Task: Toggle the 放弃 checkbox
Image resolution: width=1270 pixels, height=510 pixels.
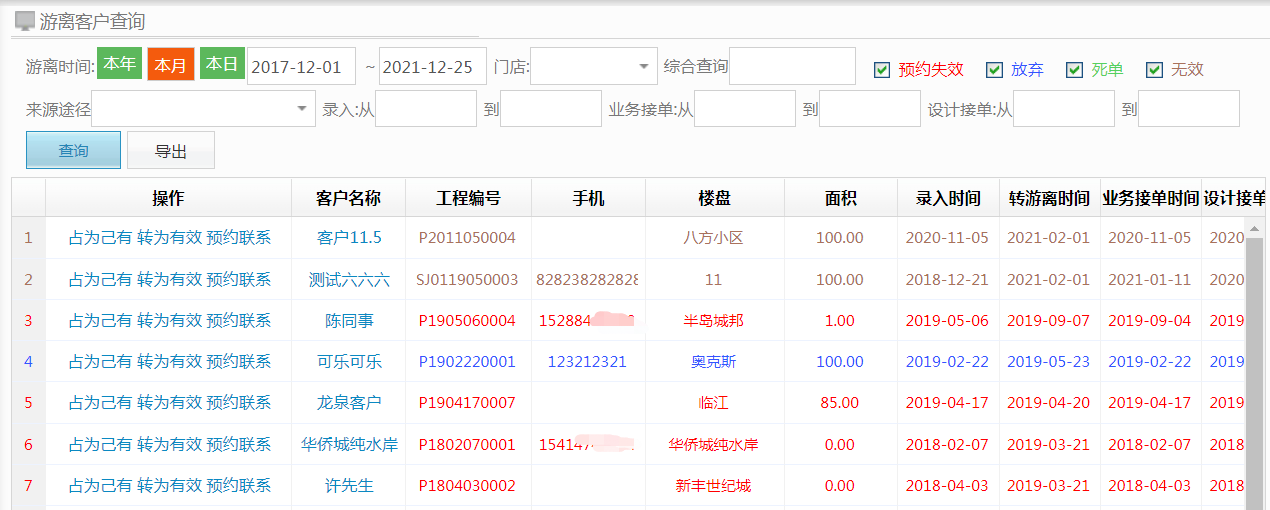Action: (x=994, y=70)
